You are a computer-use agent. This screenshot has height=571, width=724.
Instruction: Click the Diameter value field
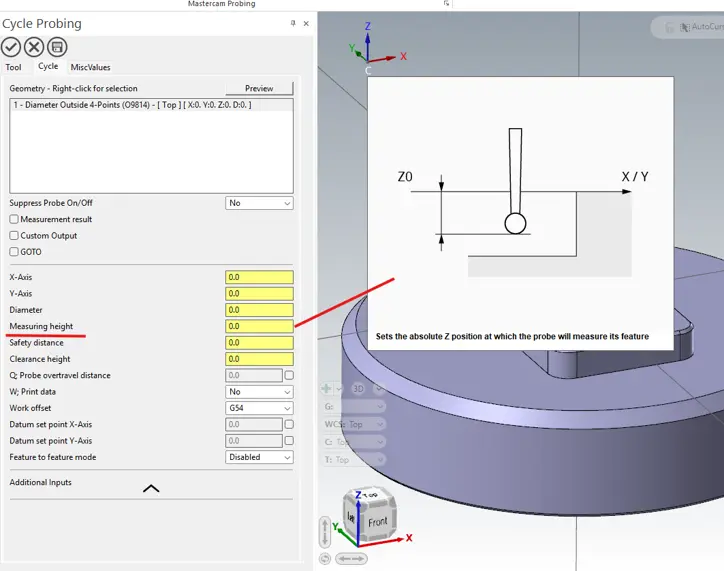[x=259, y=310]
